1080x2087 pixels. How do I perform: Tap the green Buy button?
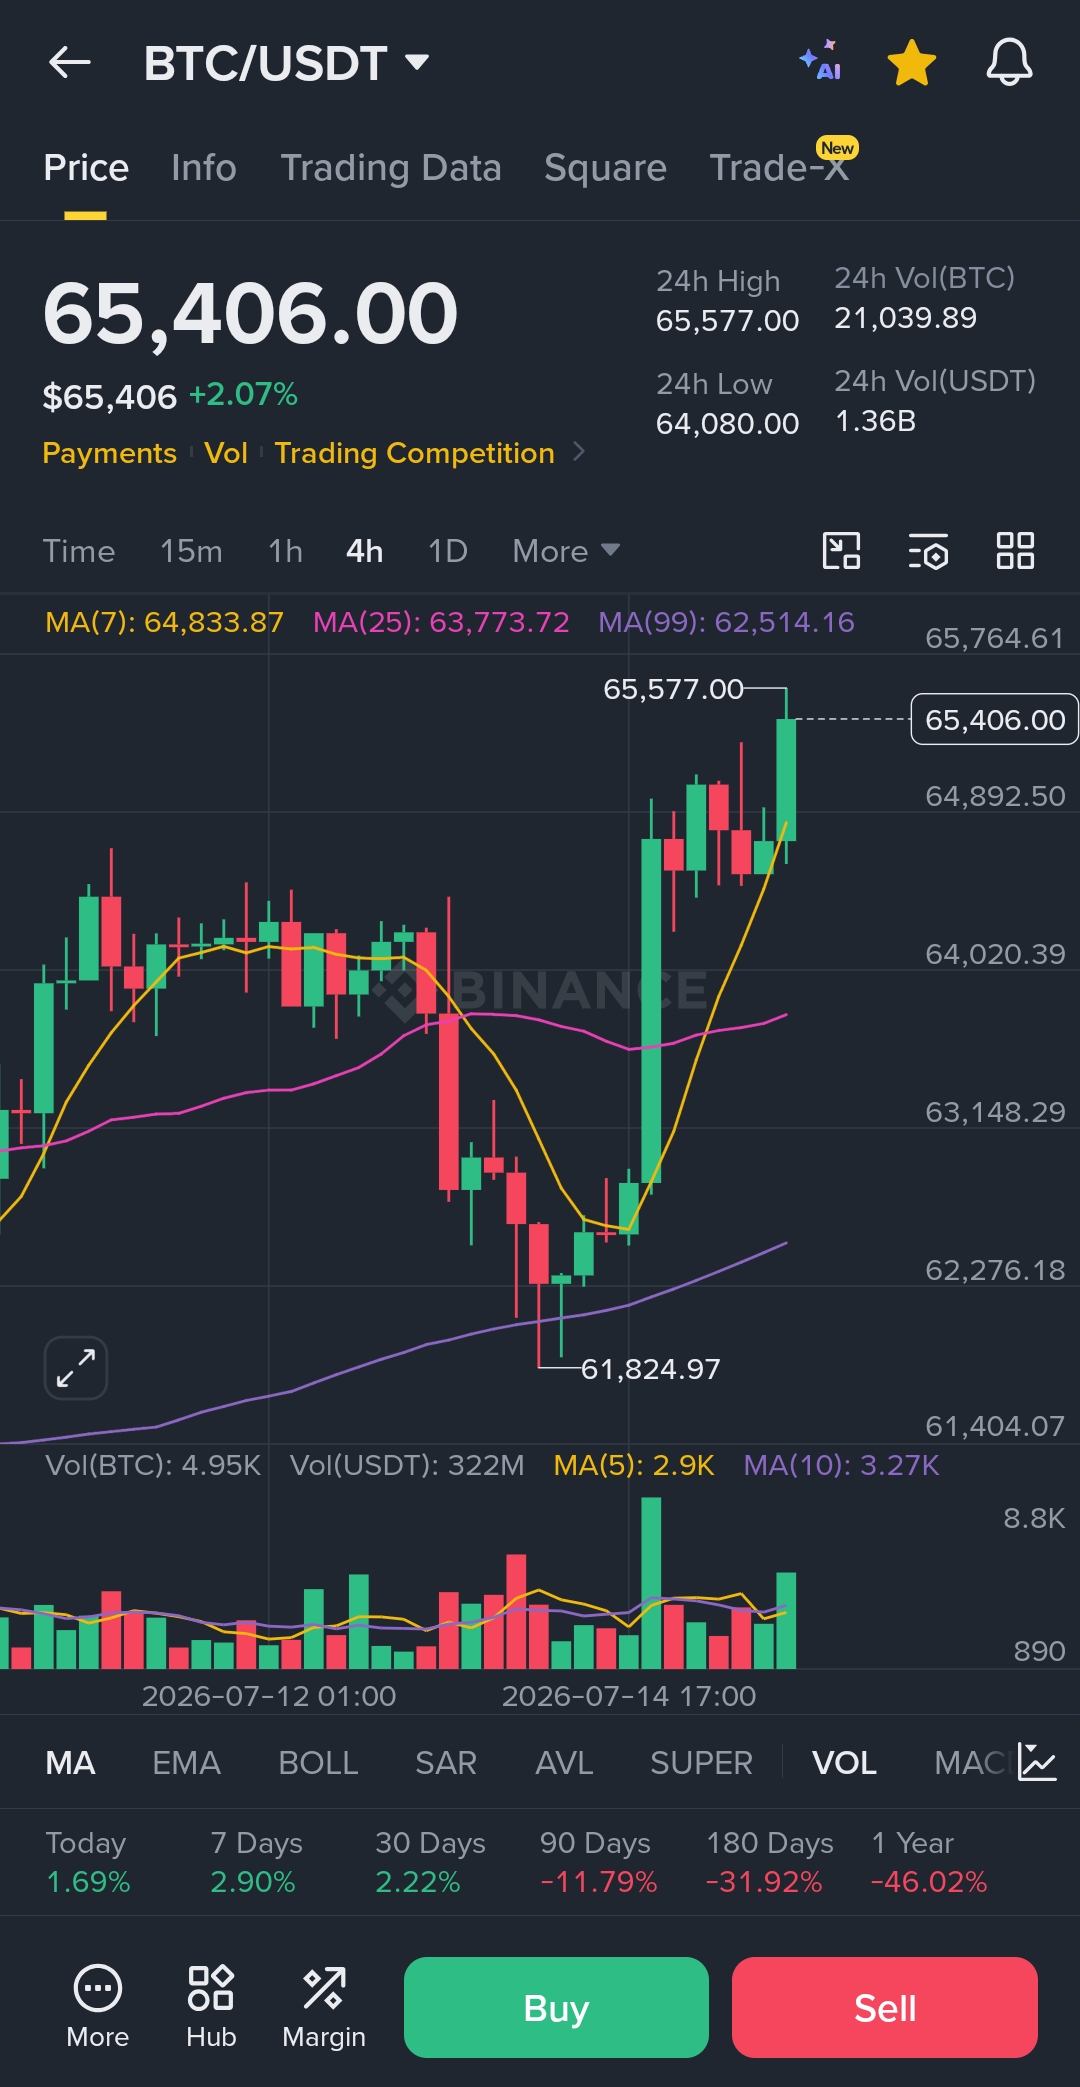point(556,2007)
